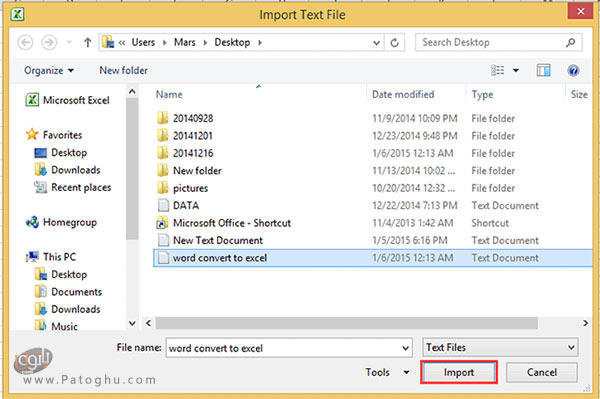The width and height of the screenshot is (600, 399).
Task: Open the recent pages history dropdown
Action: click(x=69, y=42)
